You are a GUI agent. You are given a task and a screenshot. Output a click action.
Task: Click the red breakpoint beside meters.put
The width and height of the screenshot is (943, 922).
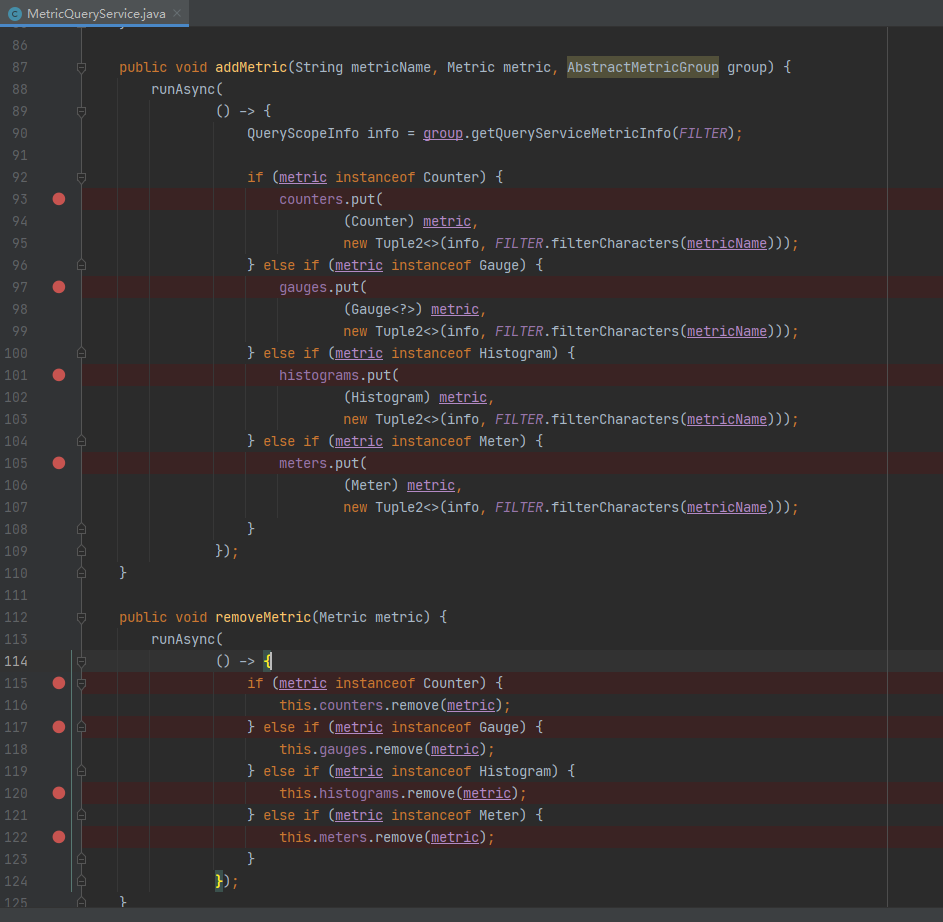click(x=59, y=463)
